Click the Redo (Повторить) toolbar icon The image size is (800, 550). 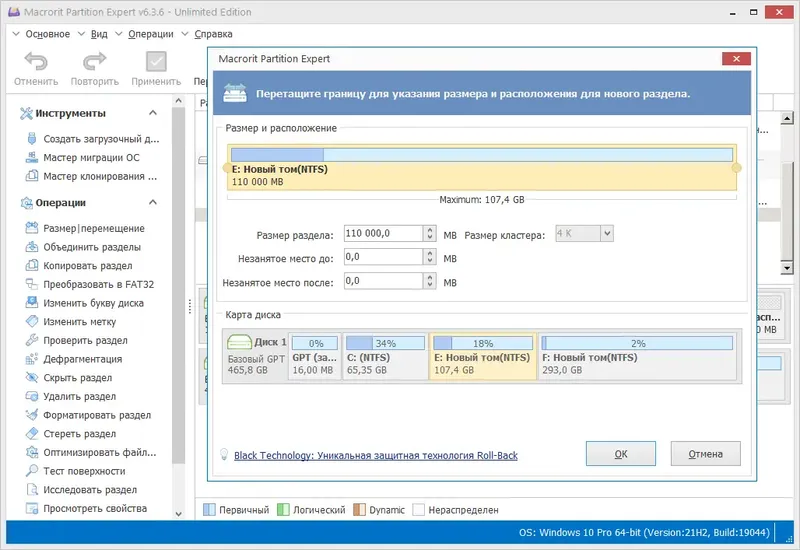(94, 61)
